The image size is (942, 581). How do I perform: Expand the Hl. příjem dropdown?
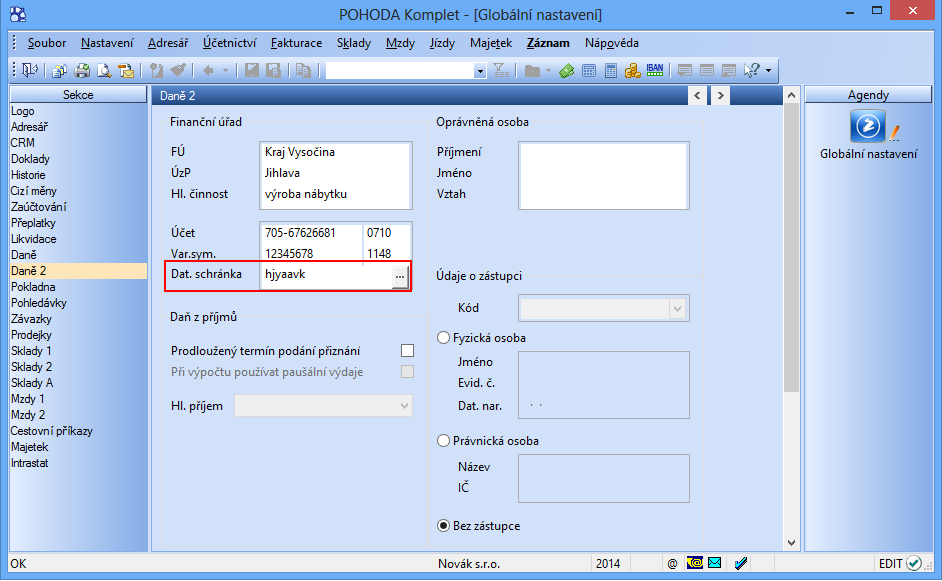click(404, 406)
